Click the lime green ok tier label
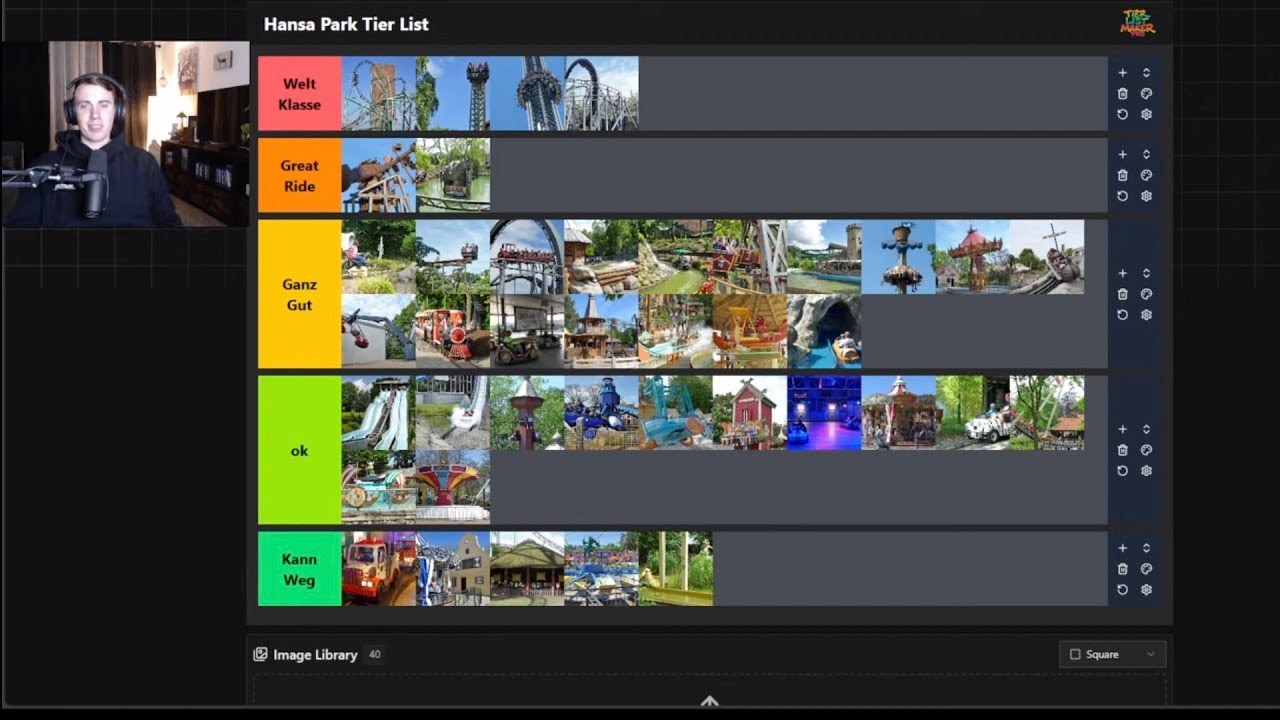The image size is (1280, 720). (x=300, y=450)
